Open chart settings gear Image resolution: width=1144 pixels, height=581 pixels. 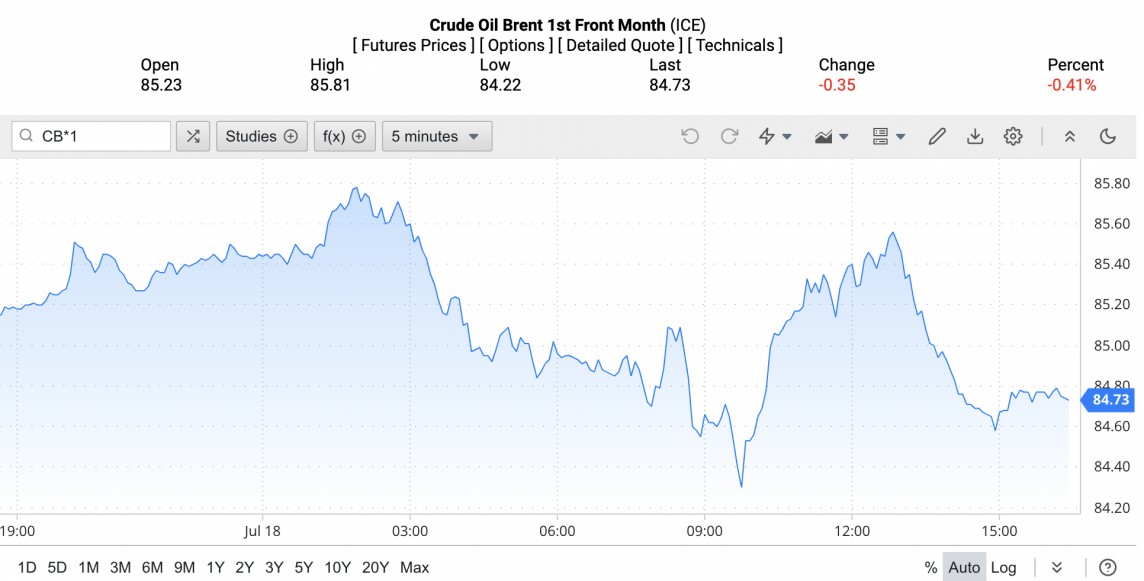click(x=1013, y=136)
